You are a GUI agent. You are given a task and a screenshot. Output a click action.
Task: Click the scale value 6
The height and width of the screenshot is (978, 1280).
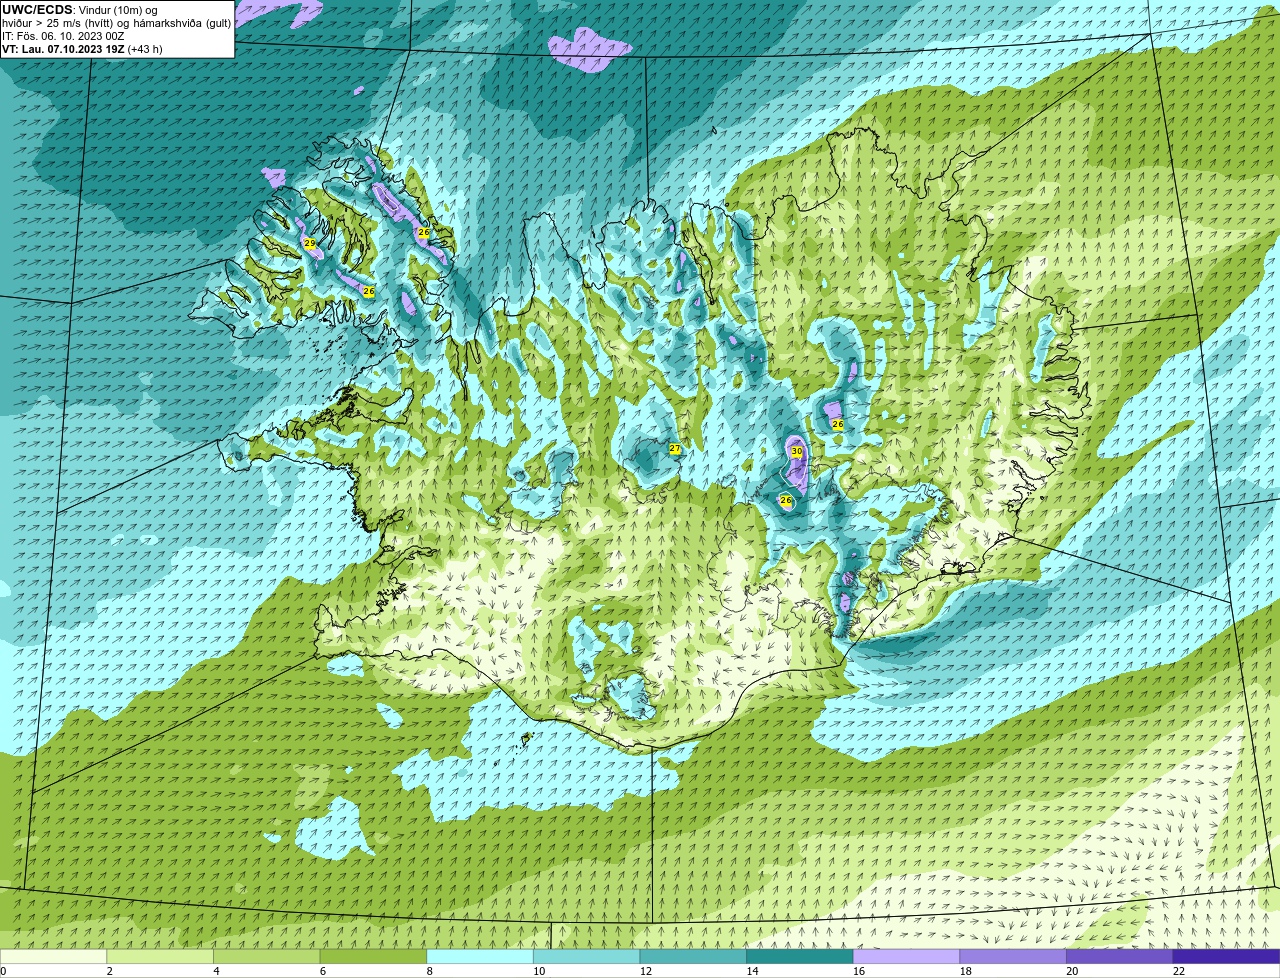coord(323,971)
